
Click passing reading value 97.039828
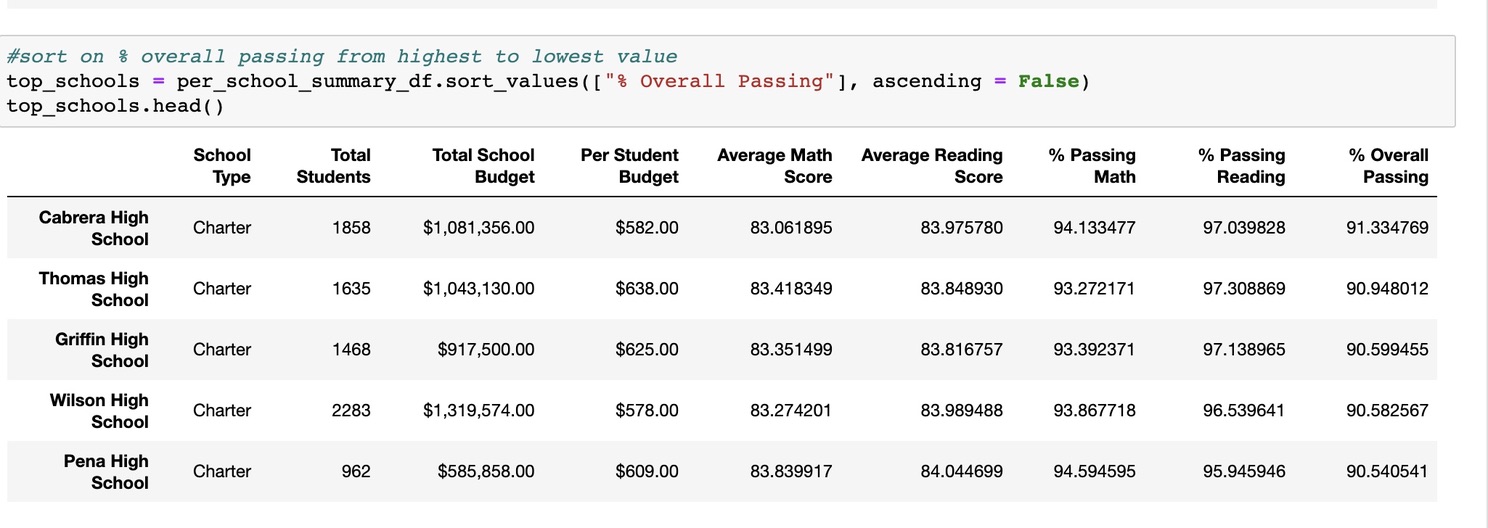pyautogui.click(x=1245, y=228)
